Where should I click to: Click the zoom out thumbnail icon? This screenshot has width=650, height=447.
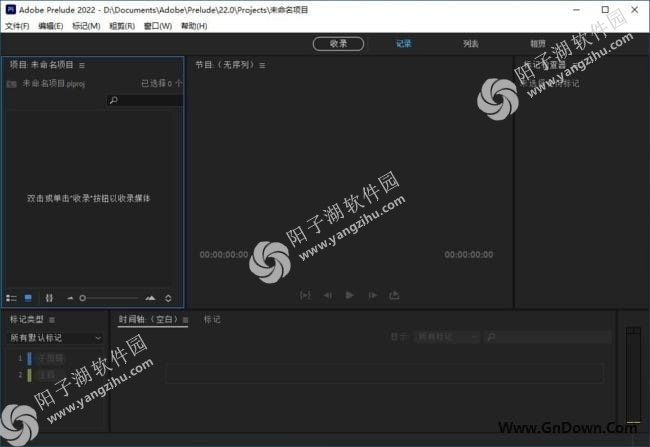coord(70,298)
